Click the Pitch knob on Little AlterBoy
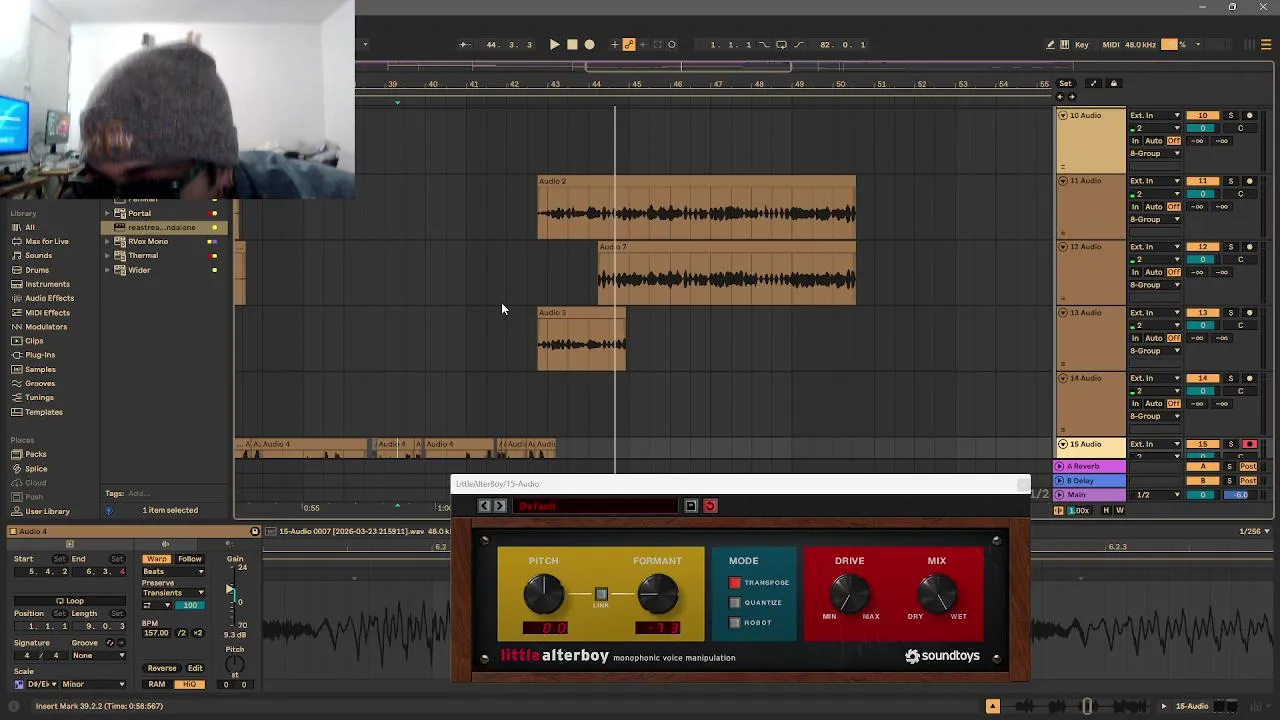1280x720 pixels. click(543, 595)
